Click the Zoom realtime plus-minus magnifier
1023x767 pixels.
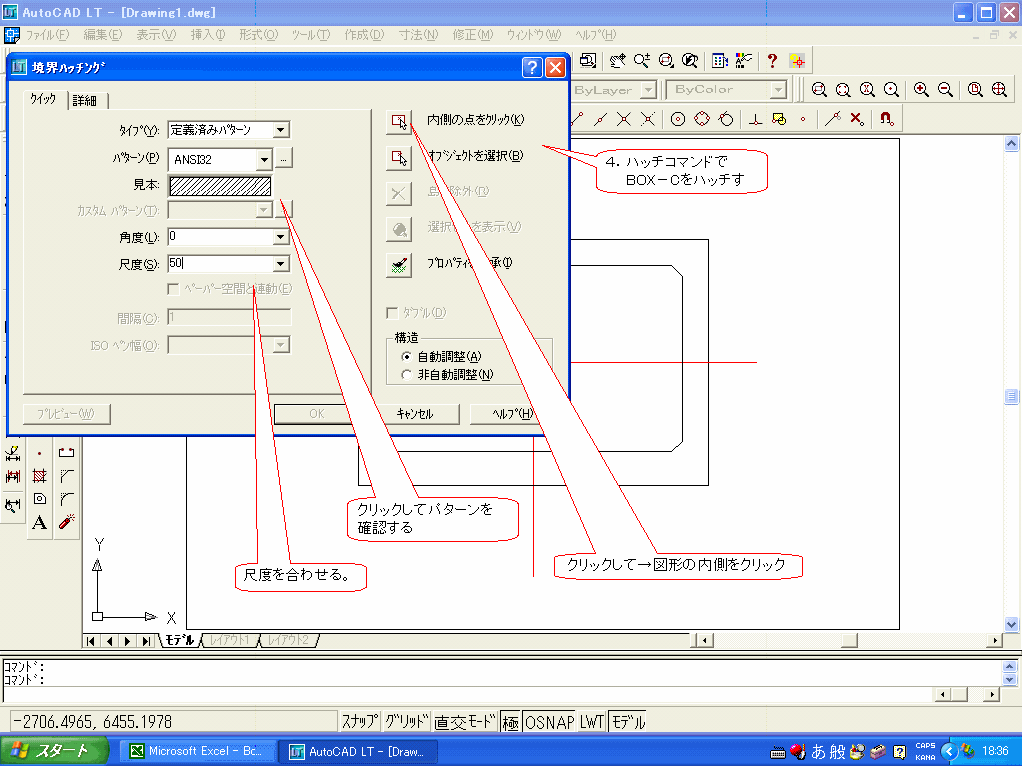pyautogui.click(x=642, y=61)
